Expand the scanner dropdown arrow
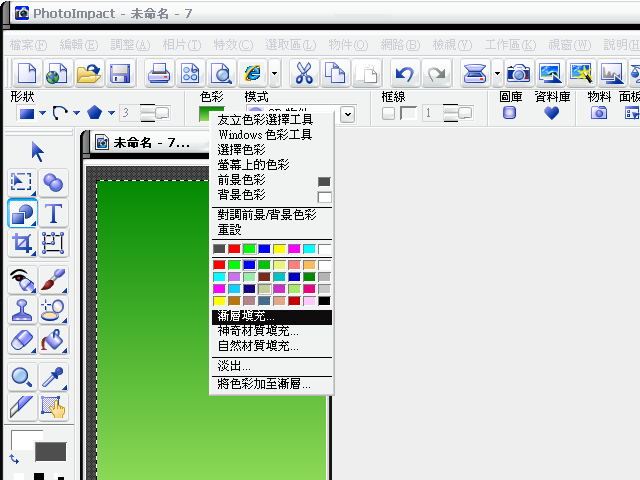640x480 pixels. click(497, 73)
